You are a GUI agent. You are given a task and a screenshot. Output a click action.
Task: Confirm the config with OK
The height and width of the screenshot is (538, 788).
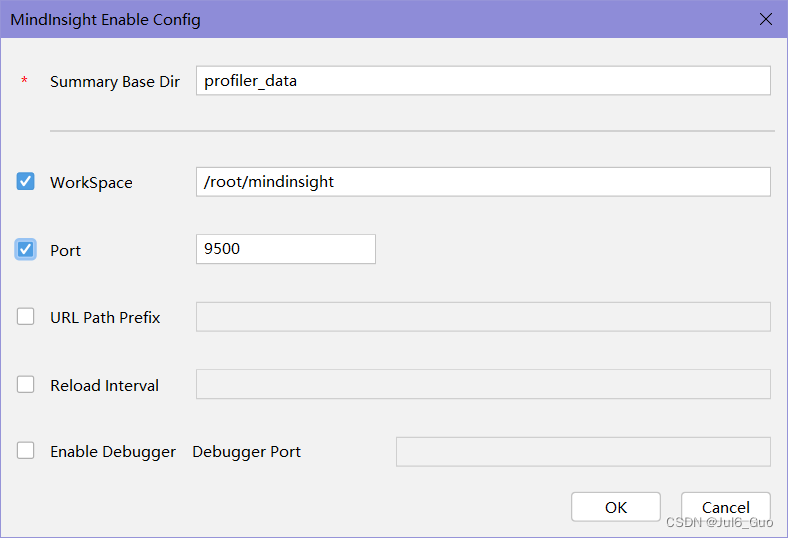point(616,507)
